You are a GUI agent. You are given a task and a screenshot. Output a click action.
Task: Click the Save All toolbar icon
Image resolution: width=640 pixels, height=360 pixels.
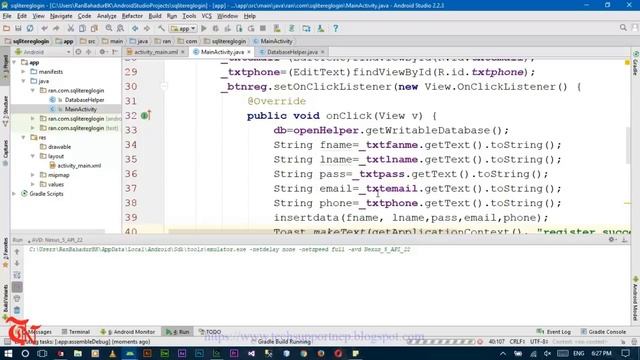[x=18, y=28]
